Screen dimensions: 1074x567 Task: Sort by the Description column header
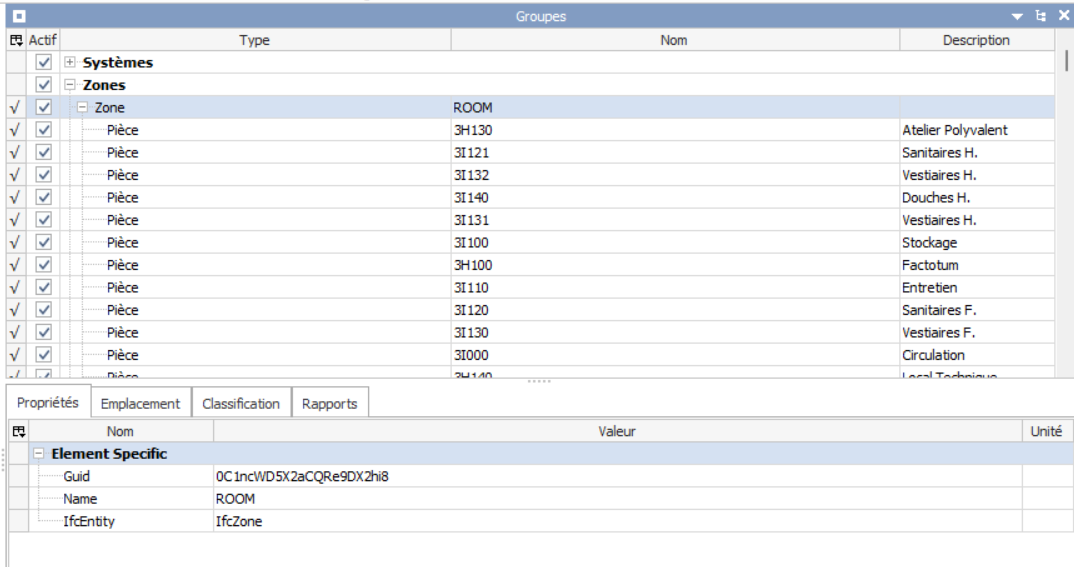point(976,40)
